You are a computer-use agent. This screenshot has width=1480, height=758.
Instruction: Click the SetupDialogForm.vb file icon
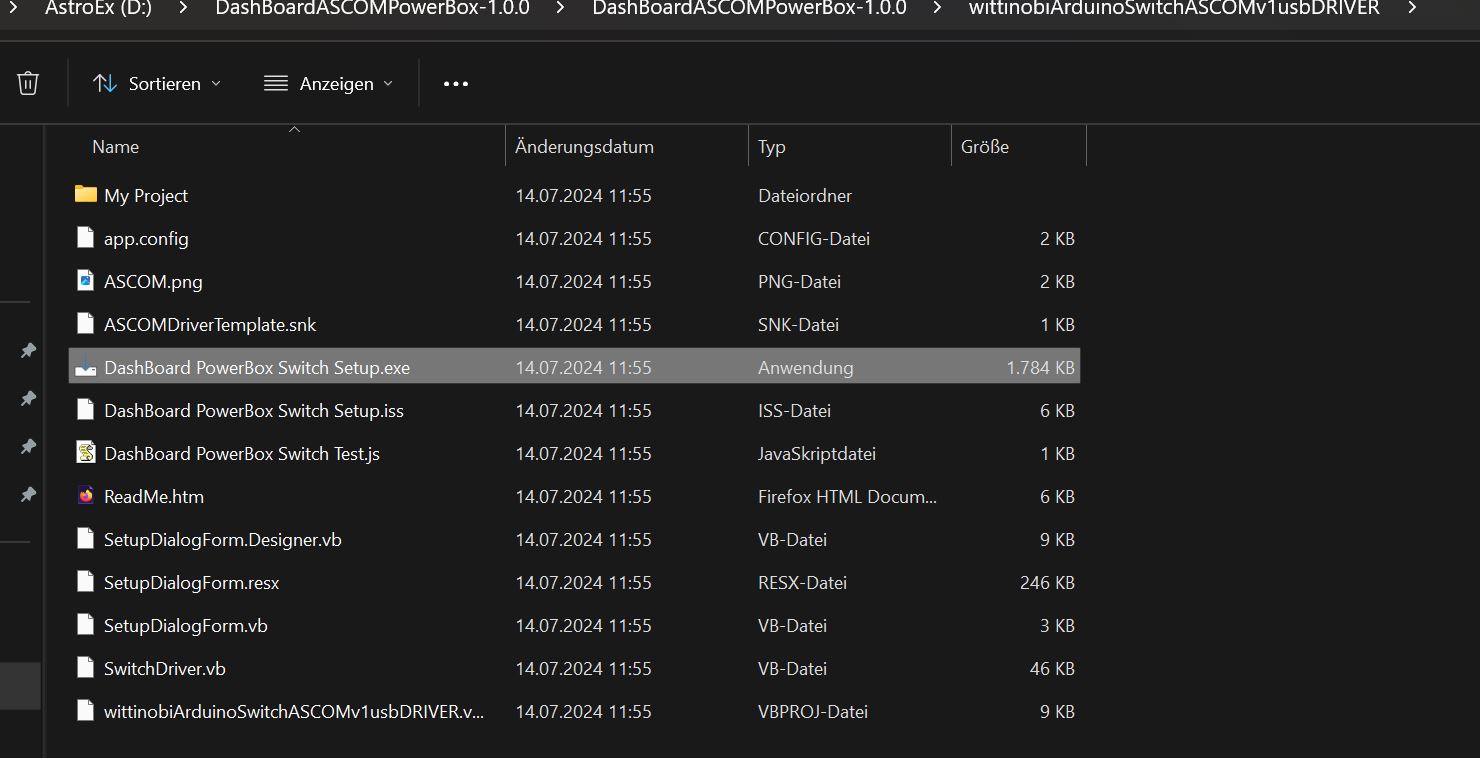[x=86, y=625]
